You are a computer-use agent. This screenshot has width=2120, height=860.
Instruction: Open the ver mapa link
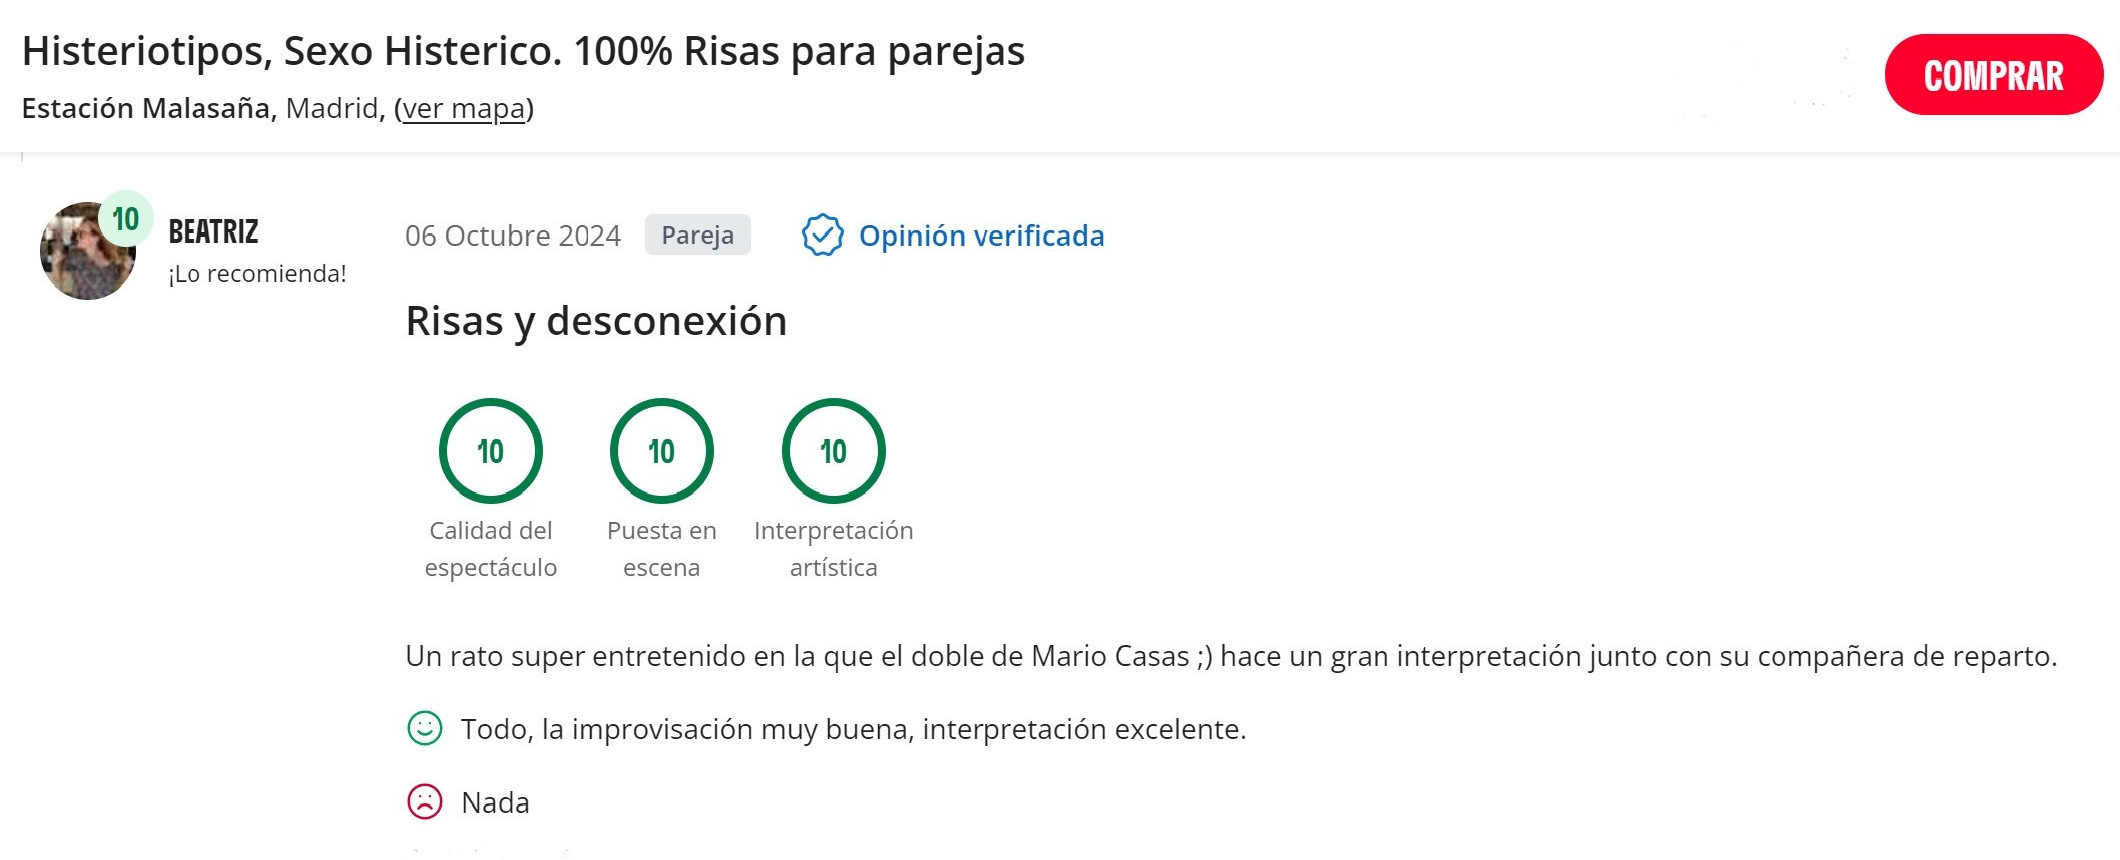pyautogui.click(x=463, y=108)
